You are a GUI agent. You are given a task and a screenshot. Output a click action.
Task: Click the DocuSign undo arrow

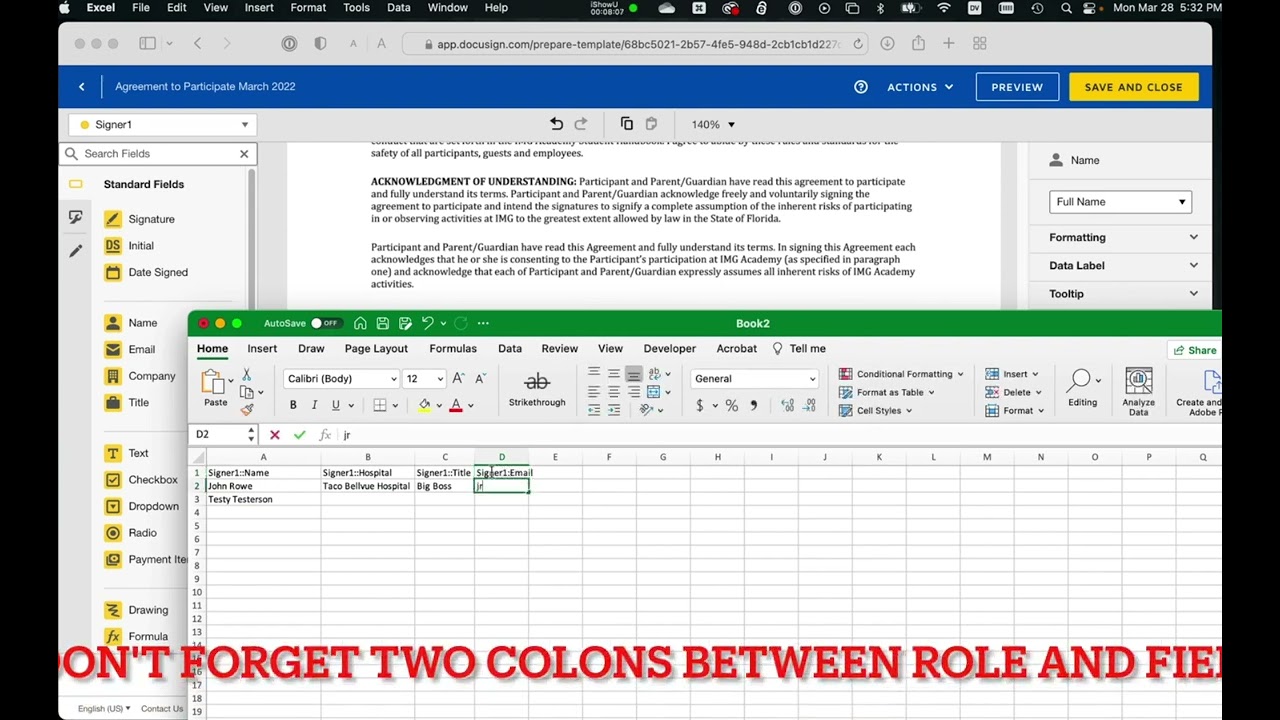click(557, 124)
